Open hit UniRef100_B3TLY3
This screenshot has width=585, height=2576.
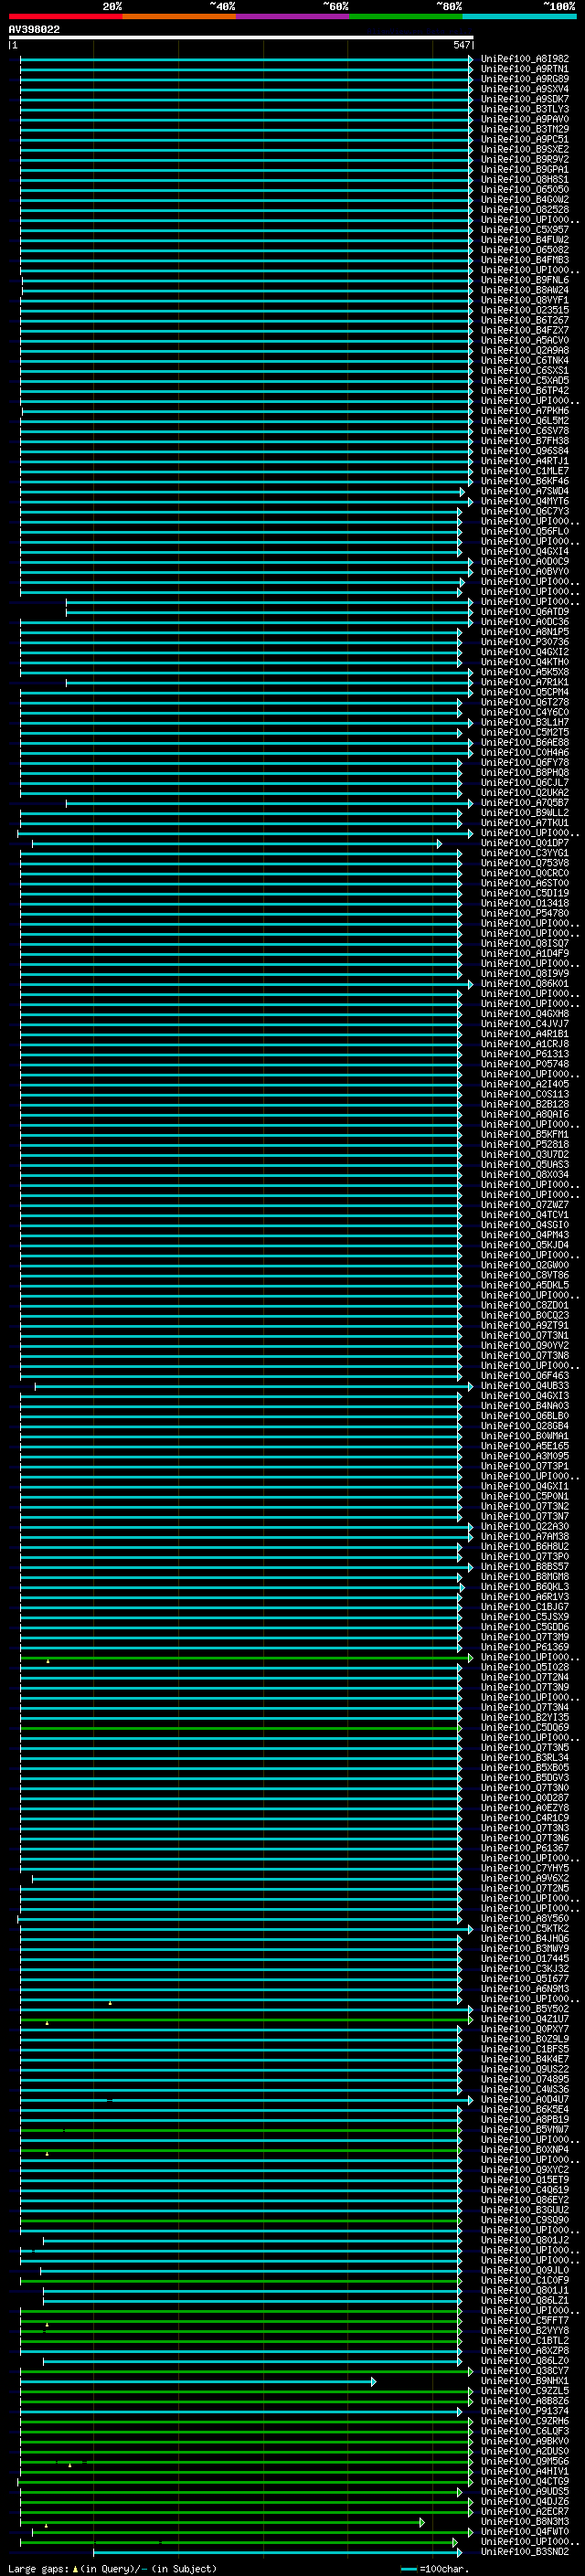525,109
